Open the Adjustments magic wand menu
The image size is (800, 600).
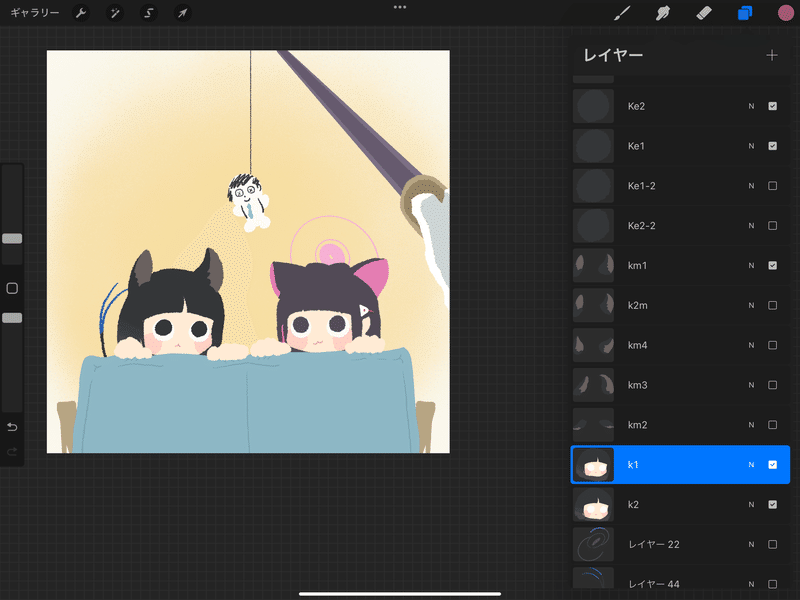115,13
